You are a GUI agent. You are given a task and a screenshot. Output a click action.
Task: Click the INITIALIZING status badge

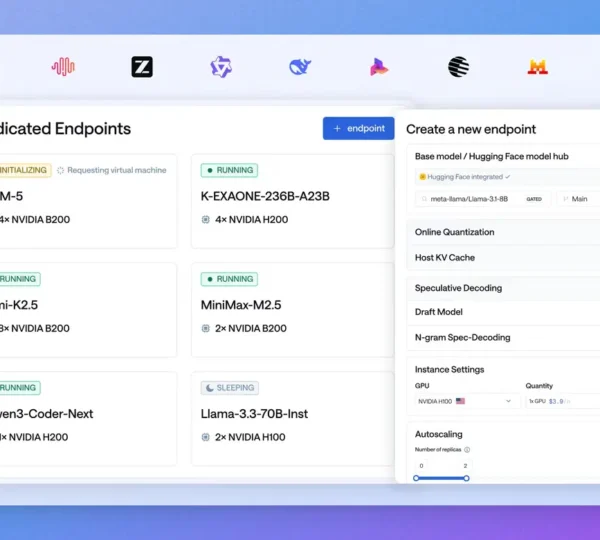(x=25, y=170)
